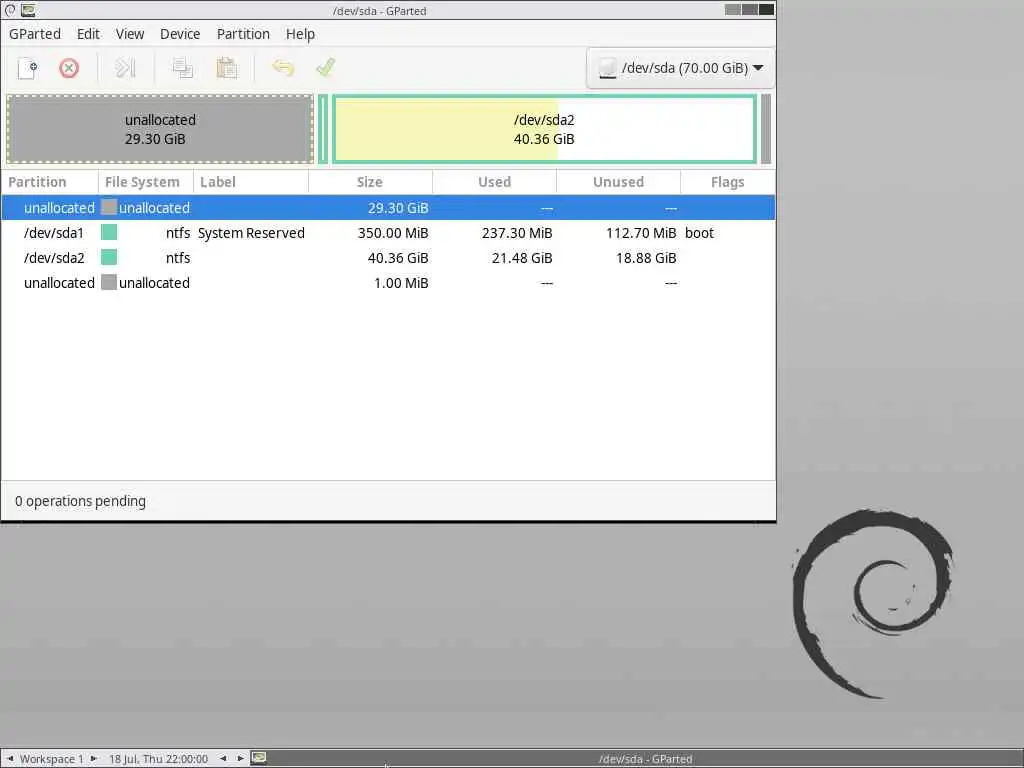This screenshot has height=768, width=1024.
Task: Activate the /dev/sda - GParted taskbar entry
Action: [645, 759]
